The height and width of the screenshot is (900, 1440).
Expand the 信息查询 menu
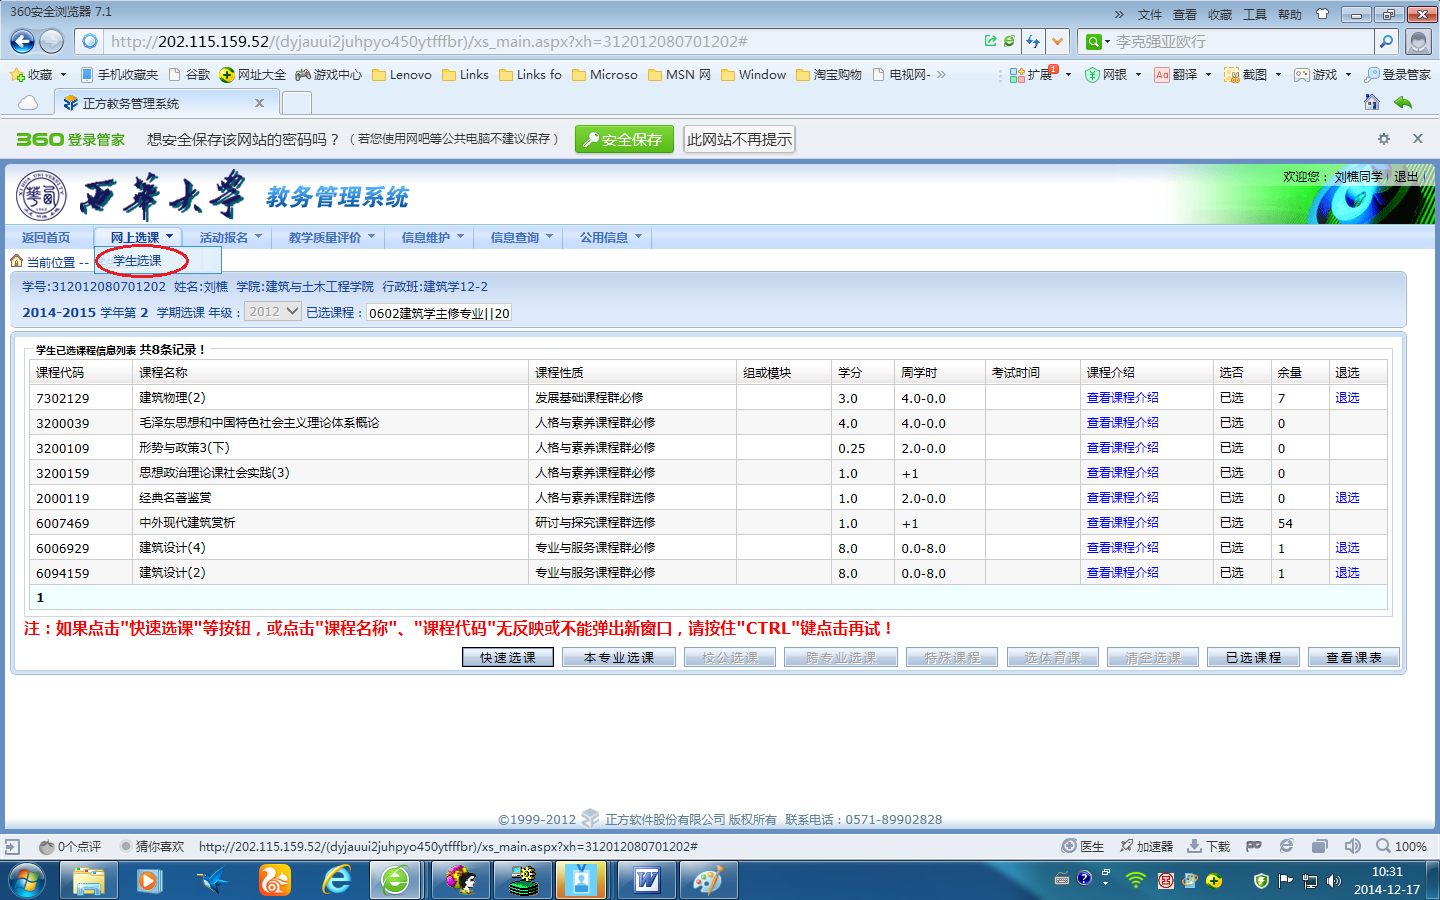(x=520, y=237)
